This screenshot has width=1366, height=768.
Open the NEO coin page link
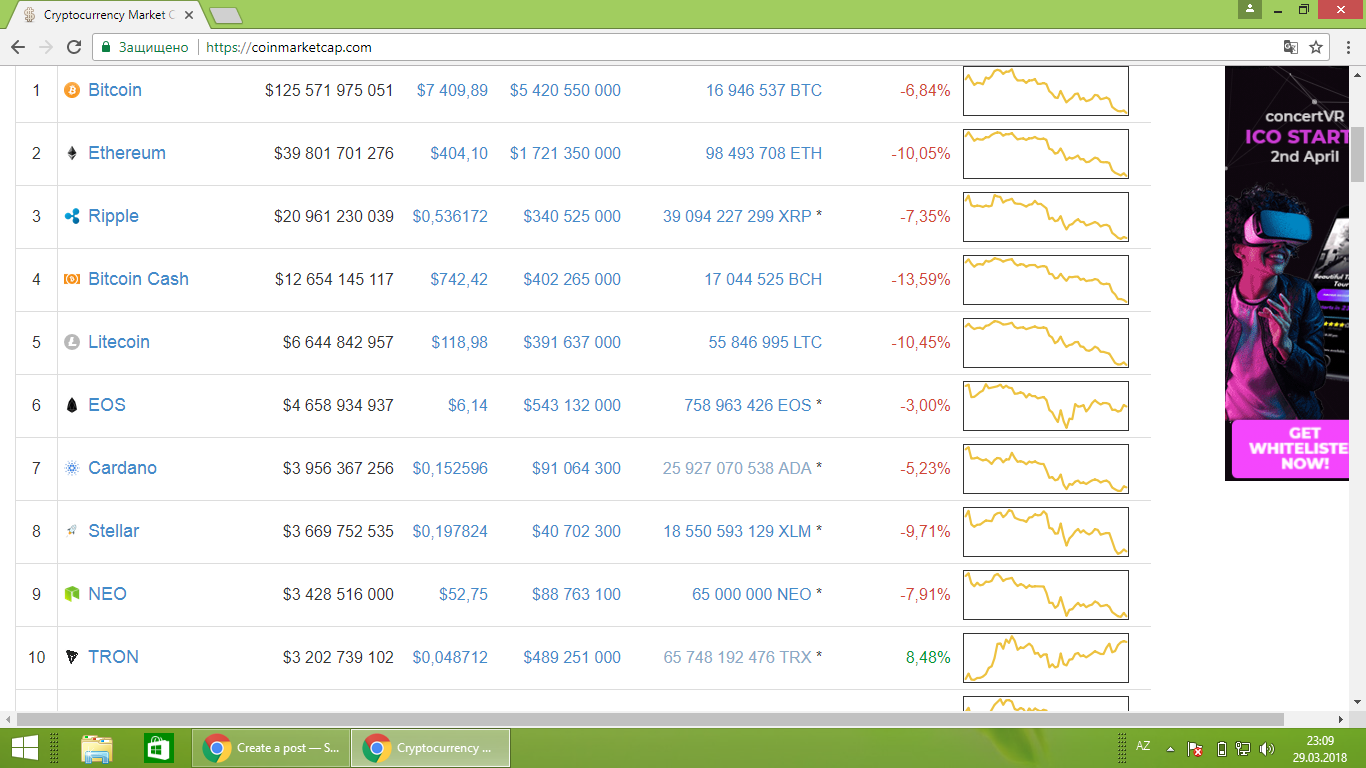pyautogui.click(x=107, y=594)
